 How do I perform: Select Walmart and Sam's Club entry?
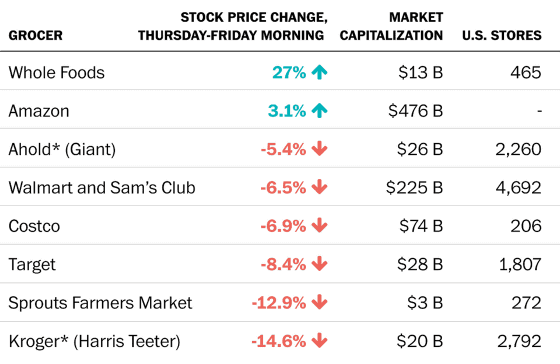[x=102, y=188]
